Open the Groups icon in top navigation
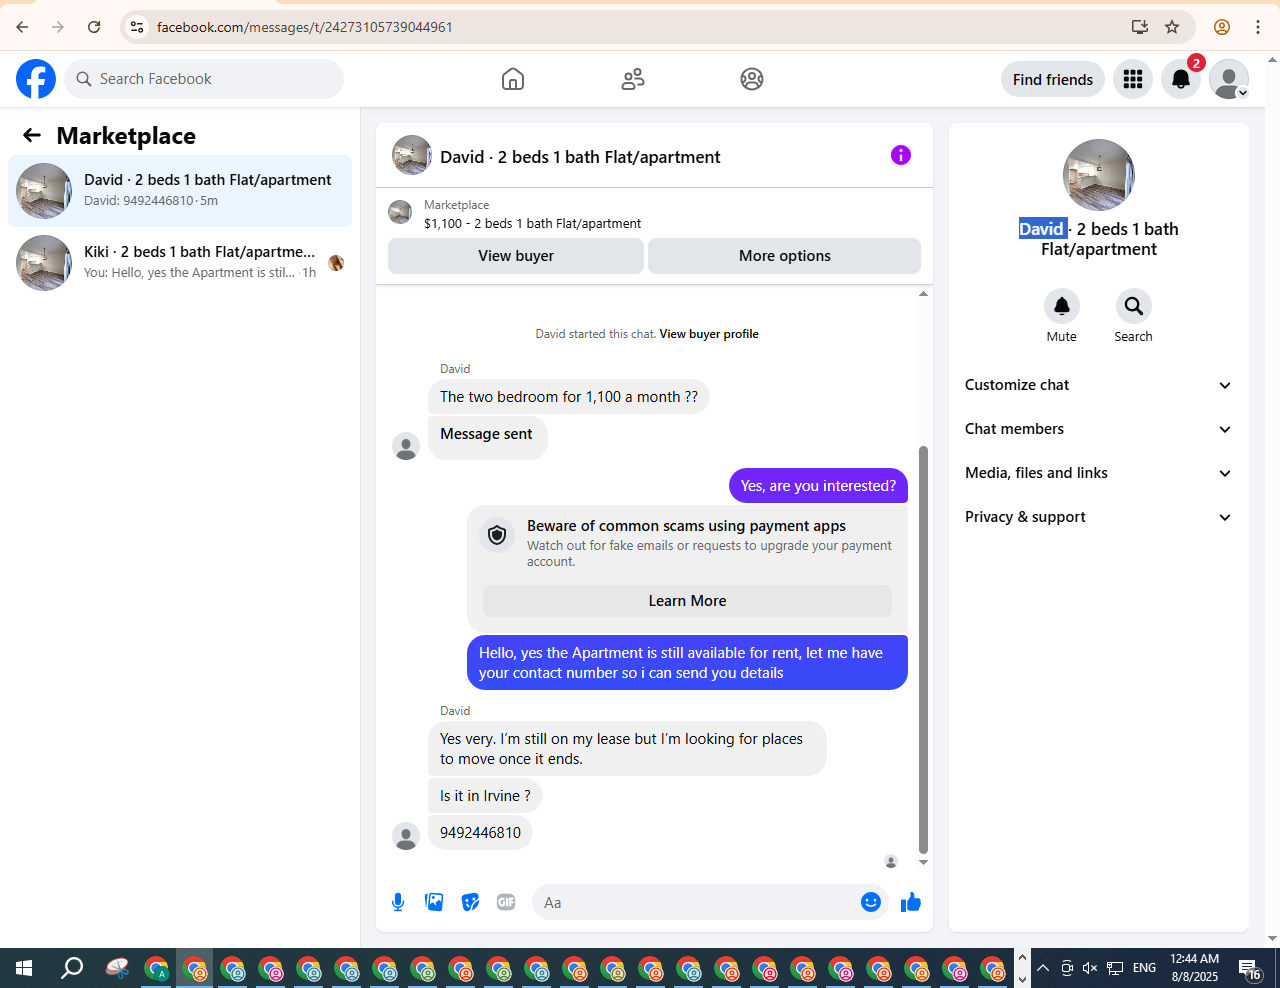Image resolution: width=1280 pixels, height=988 pixels. coord(752,79)
